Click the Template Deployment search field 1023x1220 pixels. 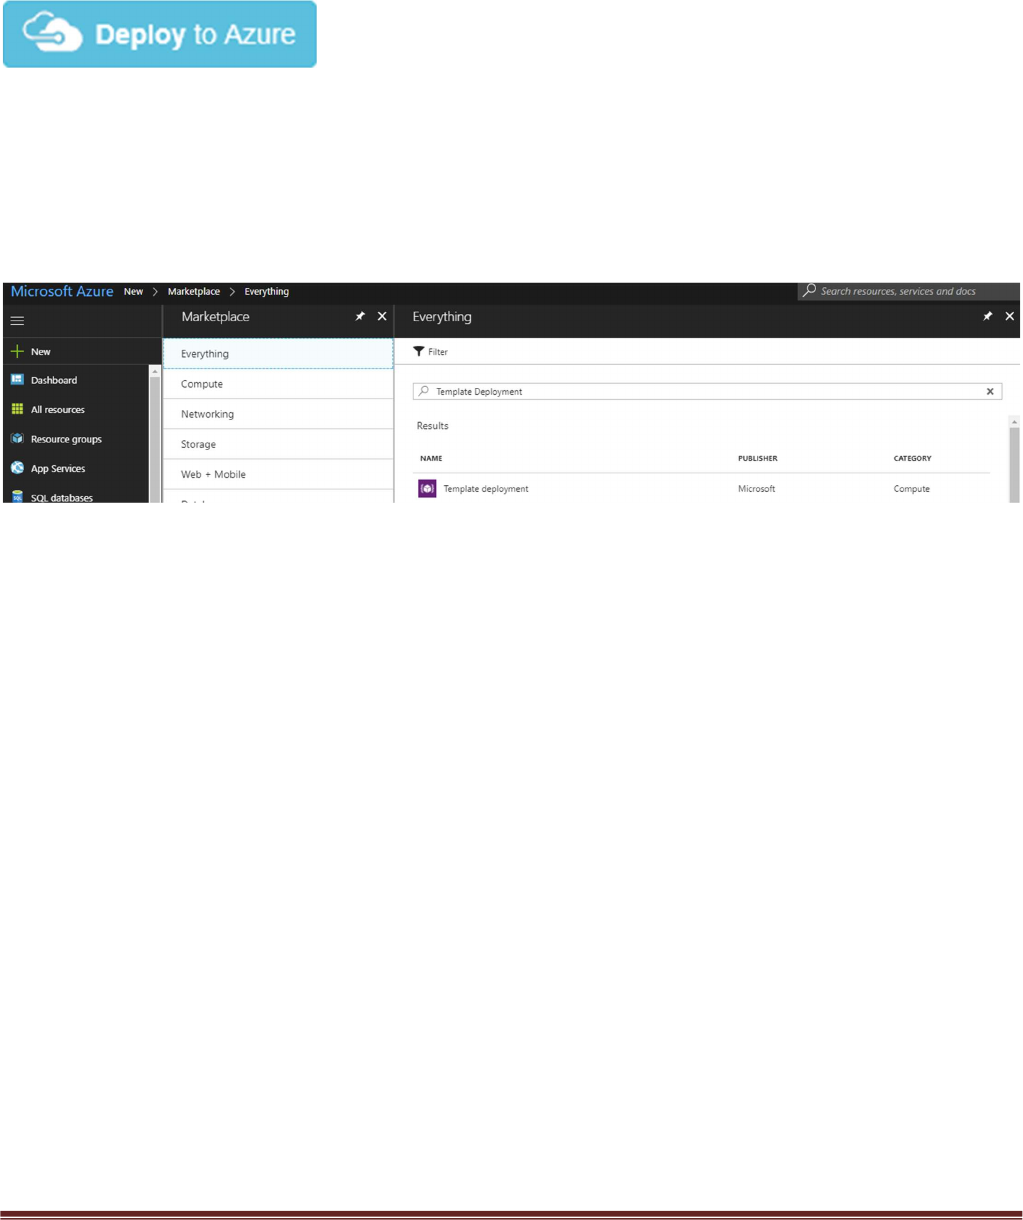click(x=707, y=392)
